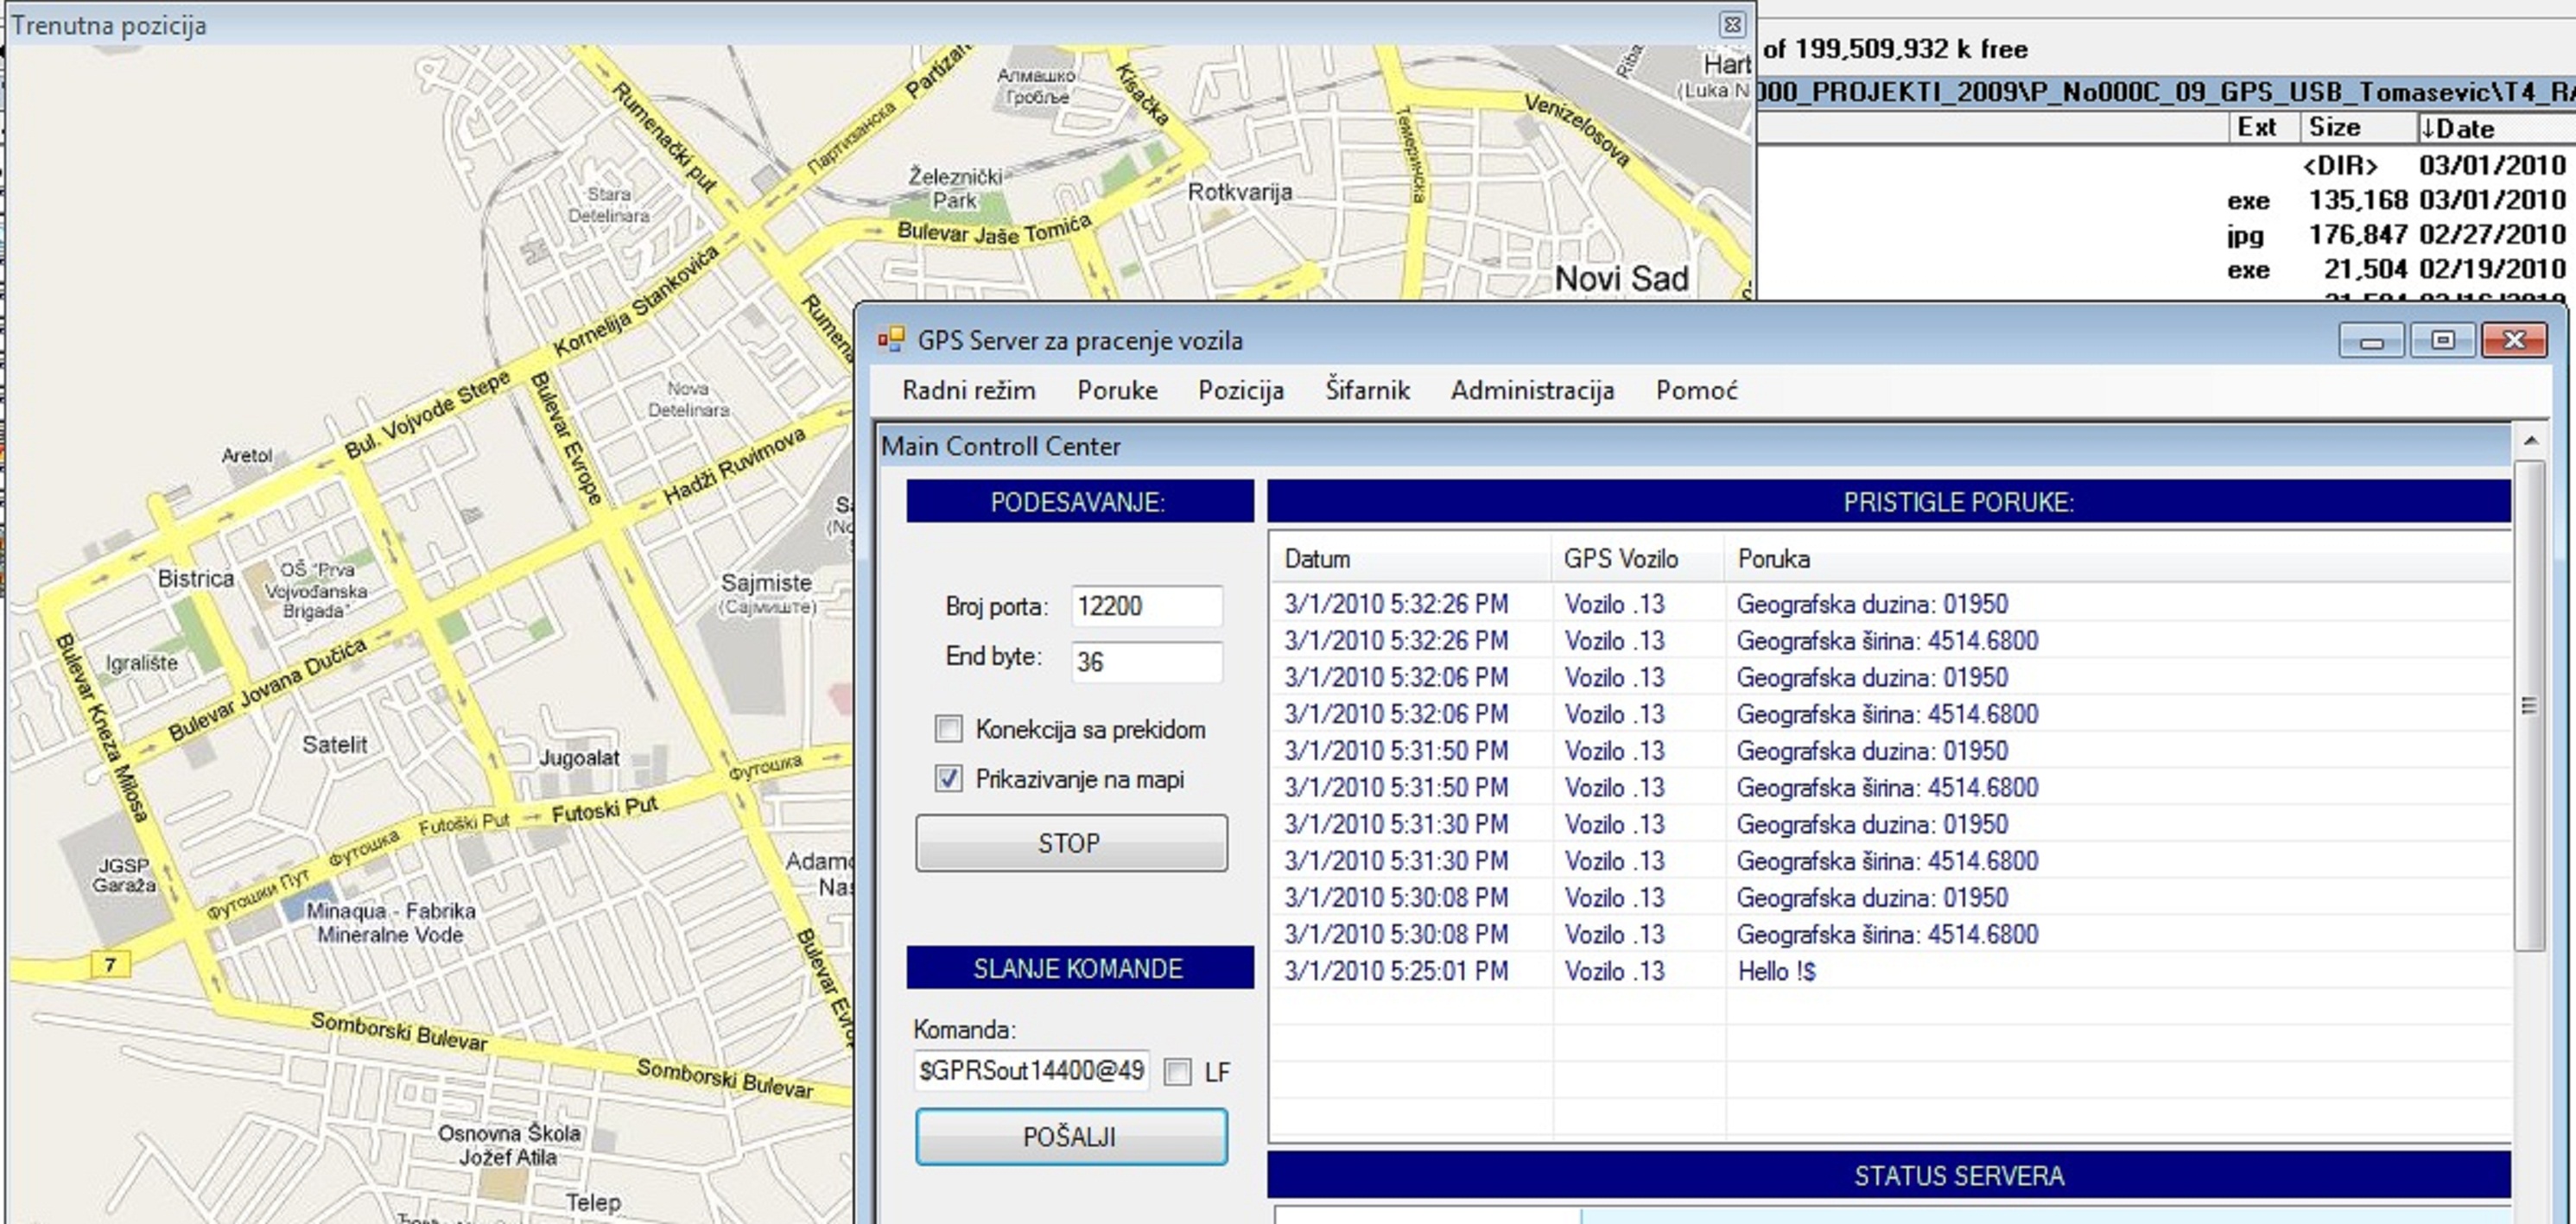Sort file manager list by Size column
Image resolution: width=2576 pixels, height=1224 pixels.
point(2357,128)
